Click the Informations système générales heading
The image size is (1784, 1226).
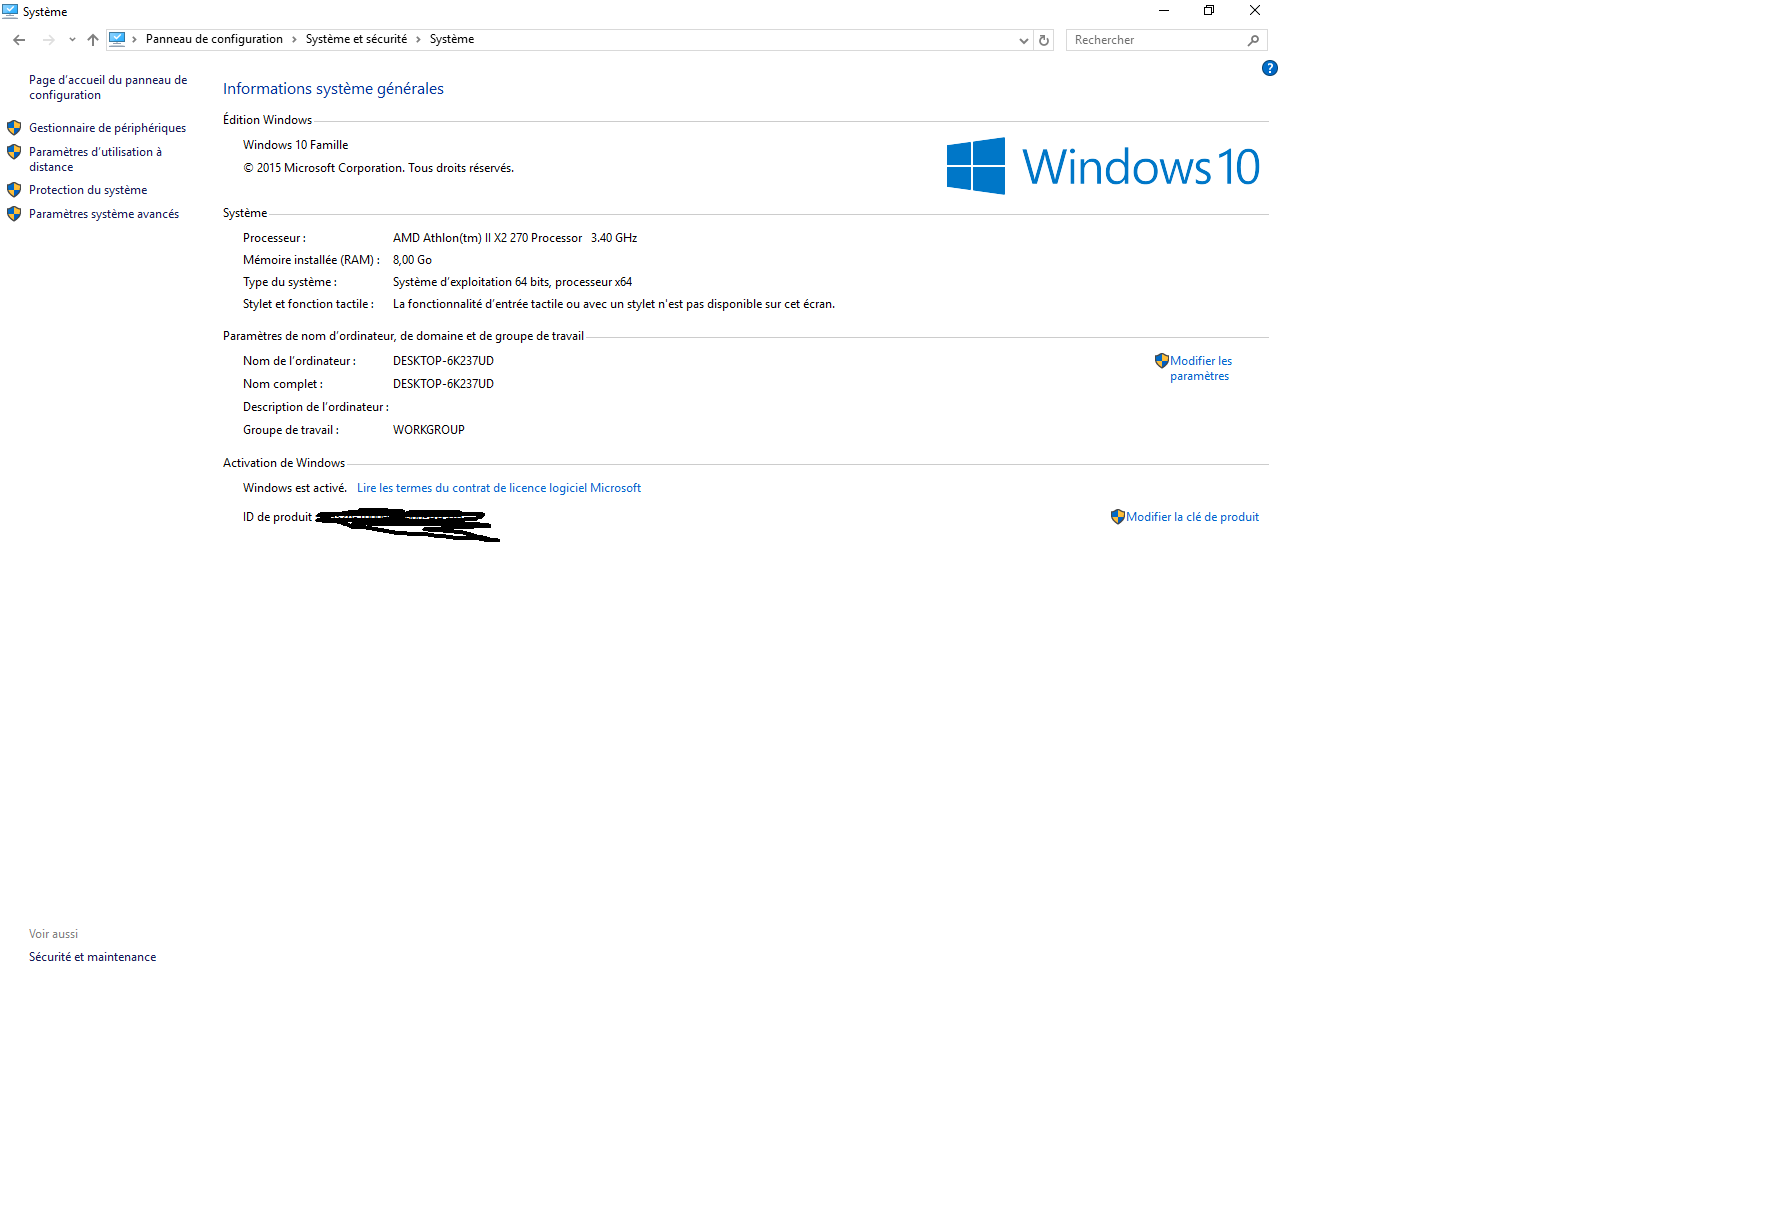click(333, 89)
